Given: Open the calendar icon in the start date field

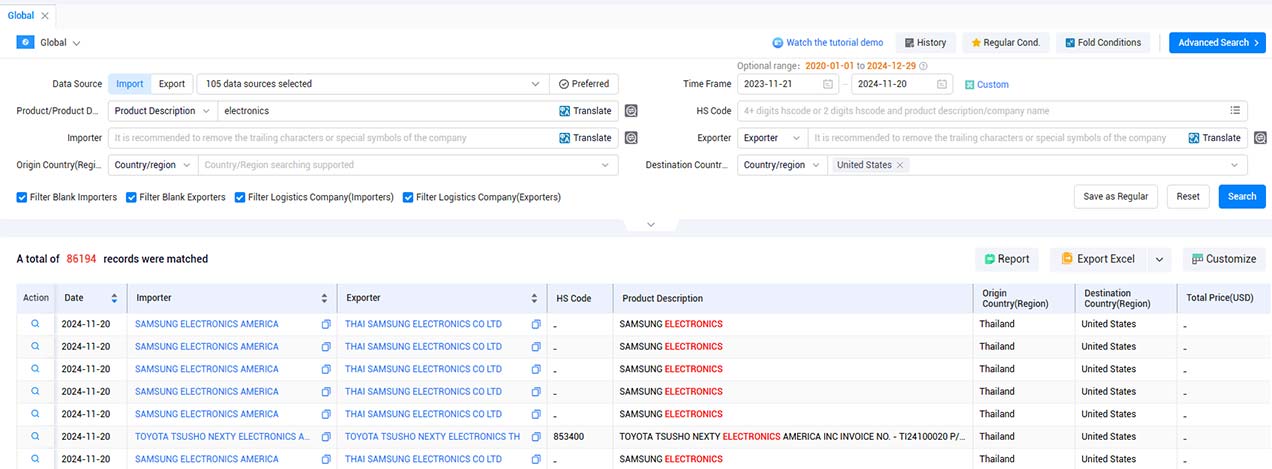Looking at the screenshot, I should pyautogui.click(x=827, y=84).
